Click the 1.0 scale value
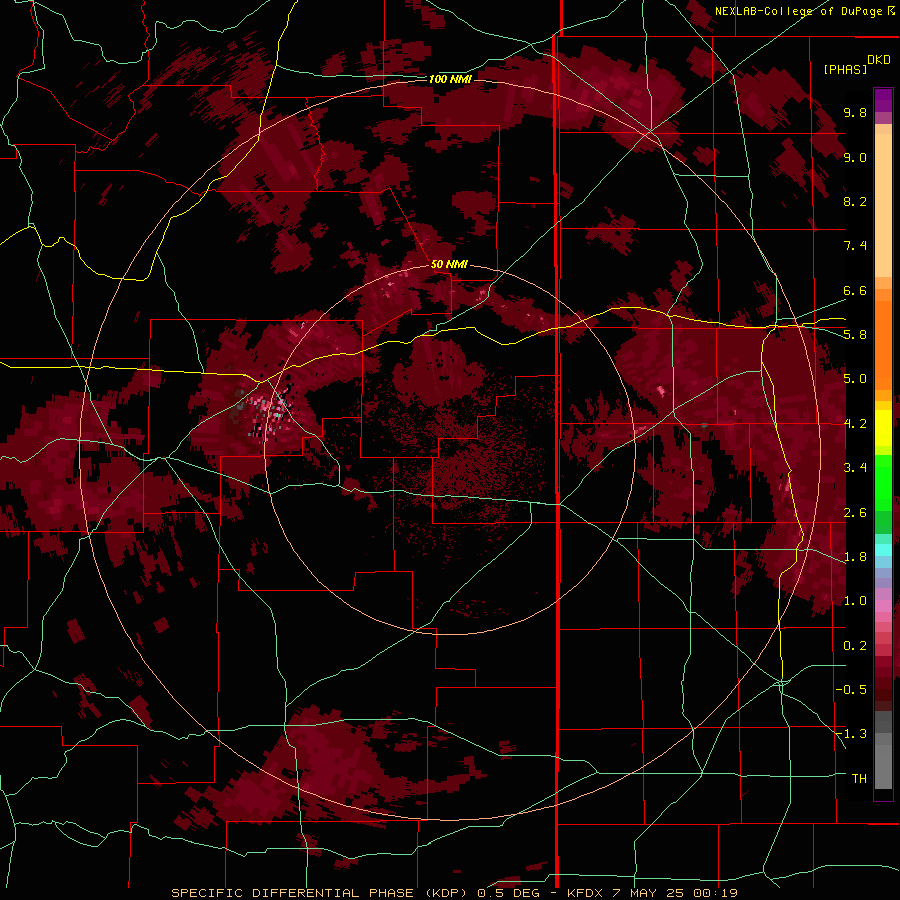900x900 pixels. tap(855, 601)
